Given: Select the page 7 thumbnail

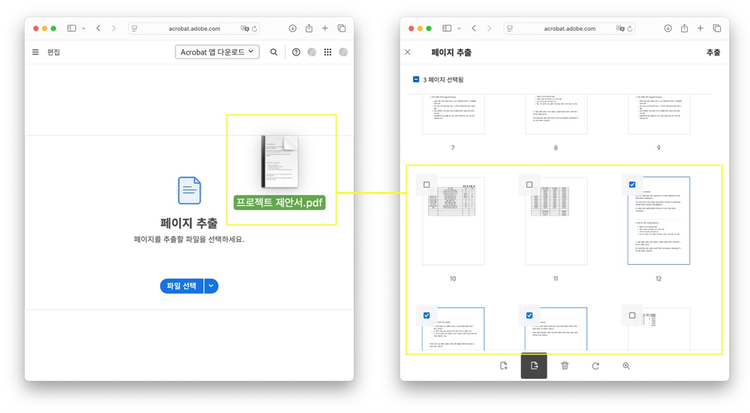Looking at the screenshot, I should (x=453, y=114).
